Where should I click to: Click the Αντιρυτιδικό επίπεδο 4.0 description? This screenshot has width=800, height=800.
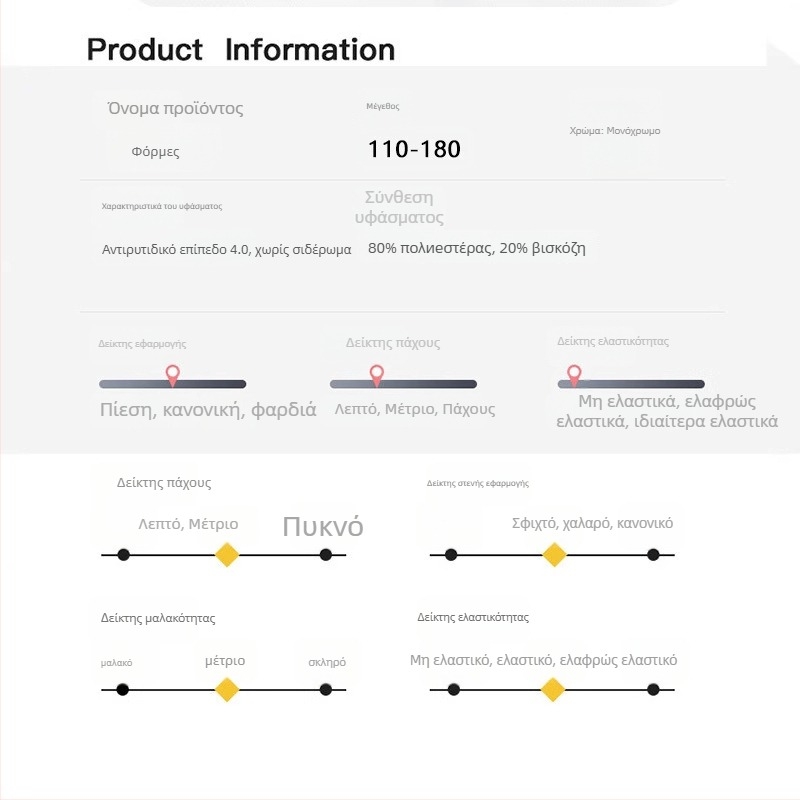tap(226, 250)
